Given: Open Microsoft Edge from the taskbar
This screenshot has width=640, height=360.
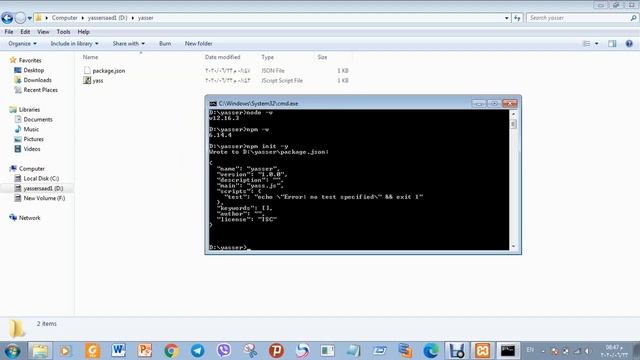Looking at the screenshot, I should click(431, 351).
